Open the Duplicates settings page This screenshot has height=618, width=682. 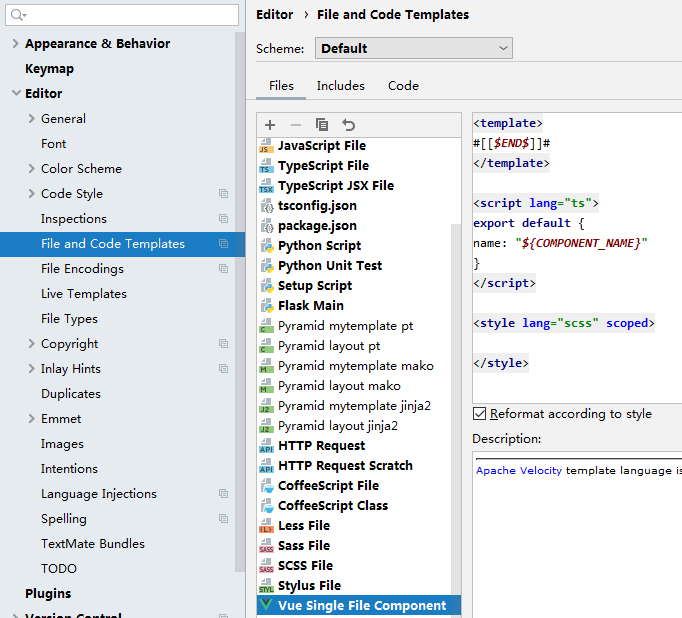[x=71, y=394]
